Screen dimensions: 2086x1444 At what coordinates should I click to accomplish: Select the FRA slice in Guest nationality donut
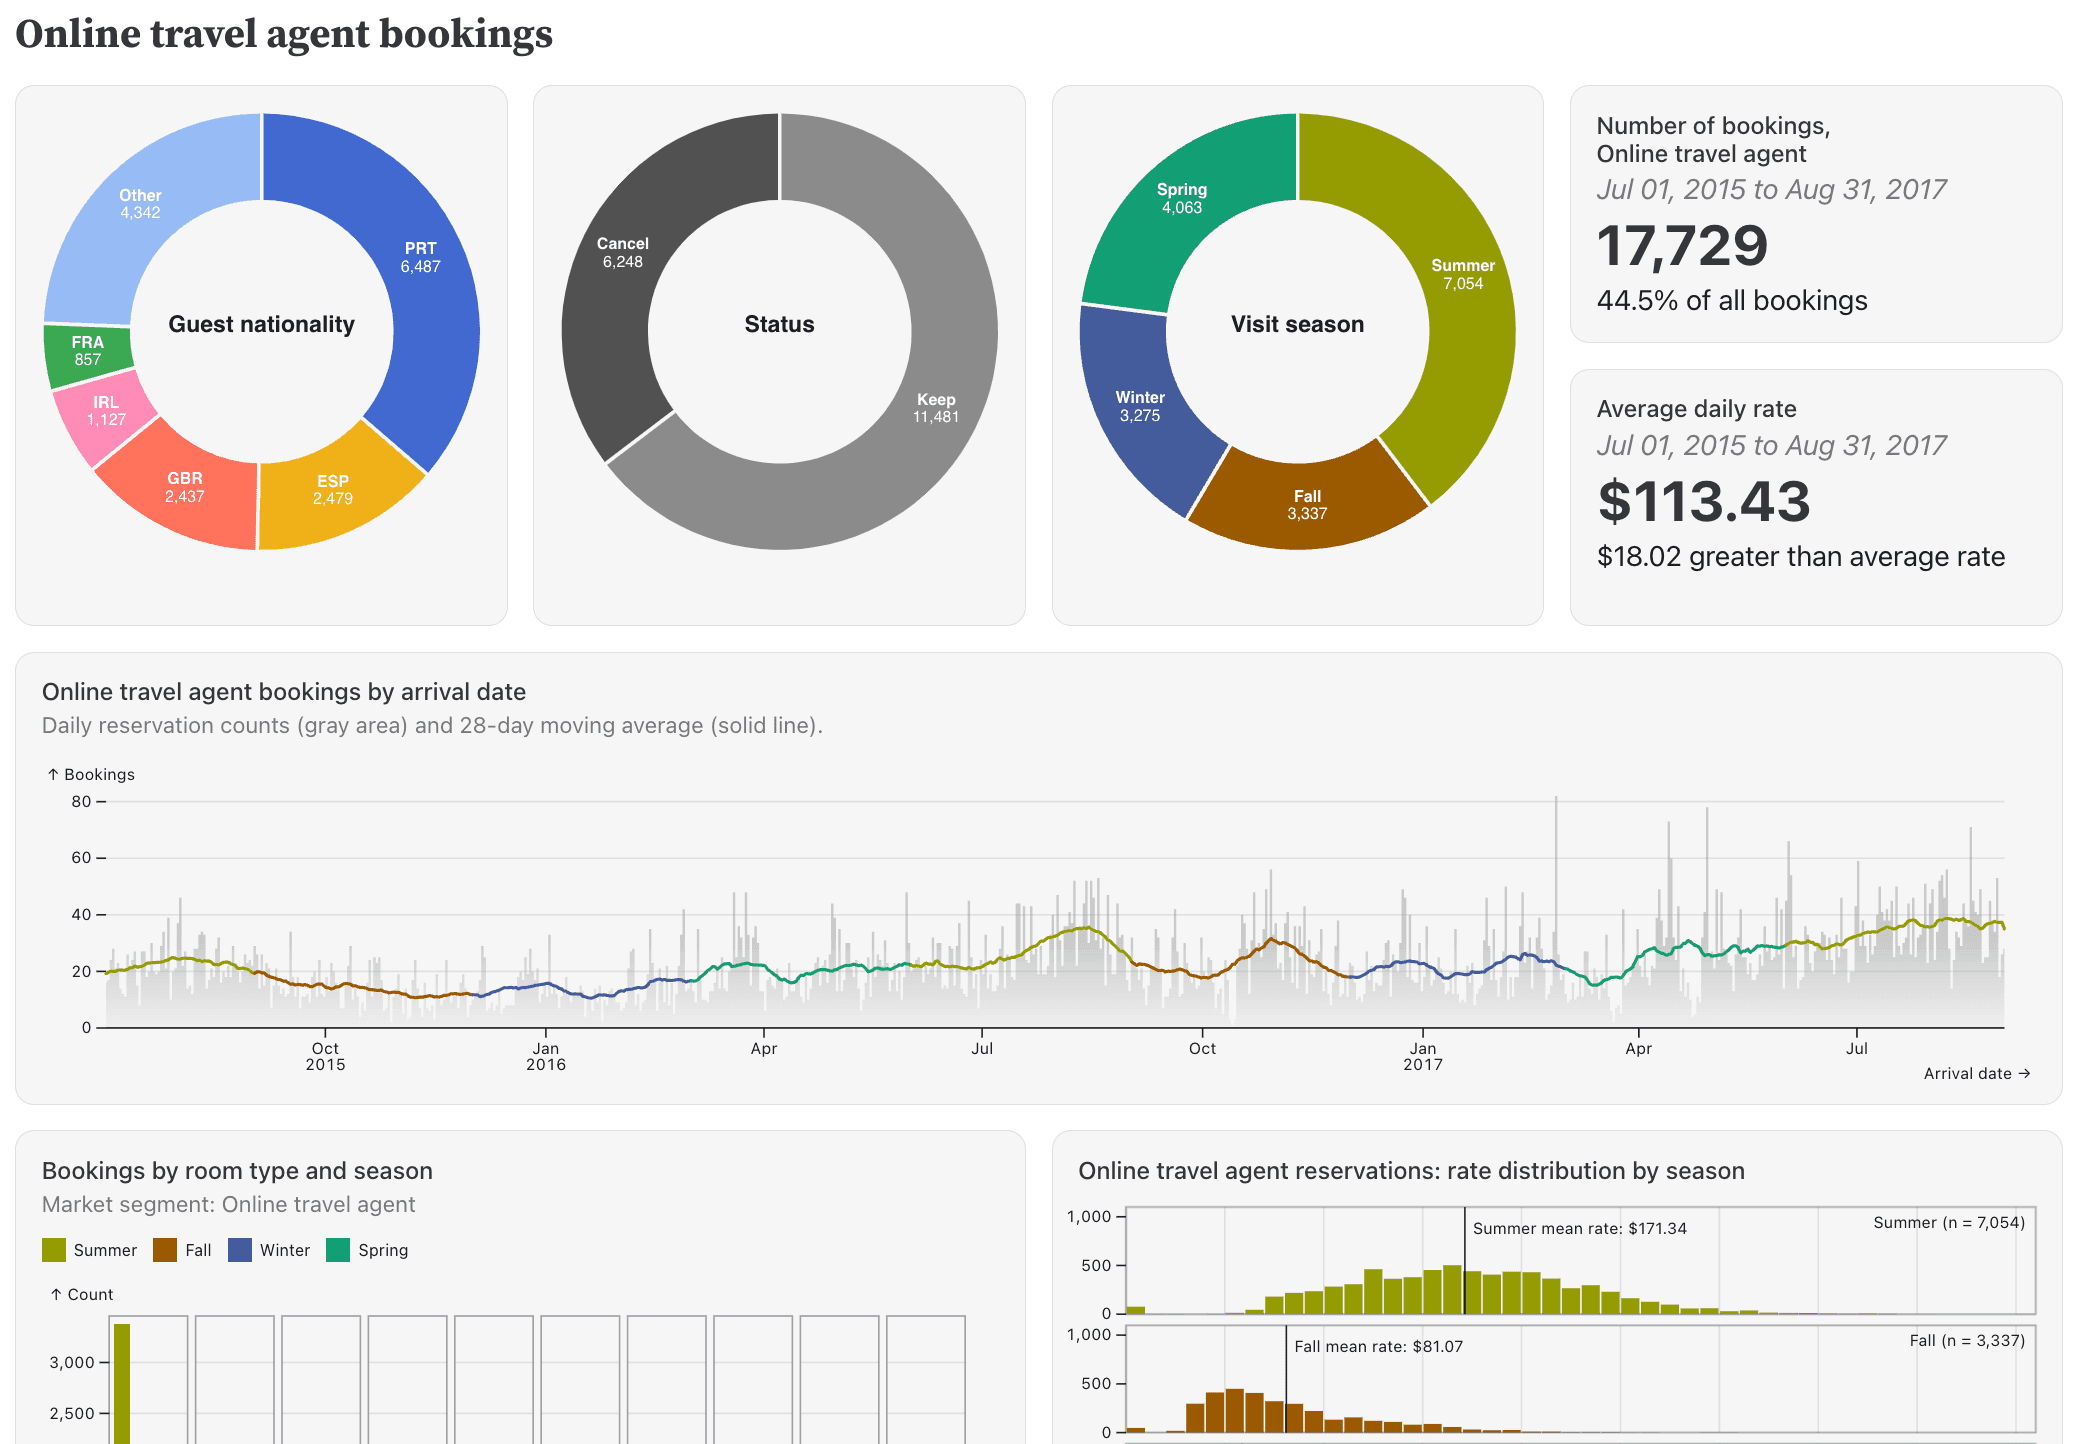point(89,348)
